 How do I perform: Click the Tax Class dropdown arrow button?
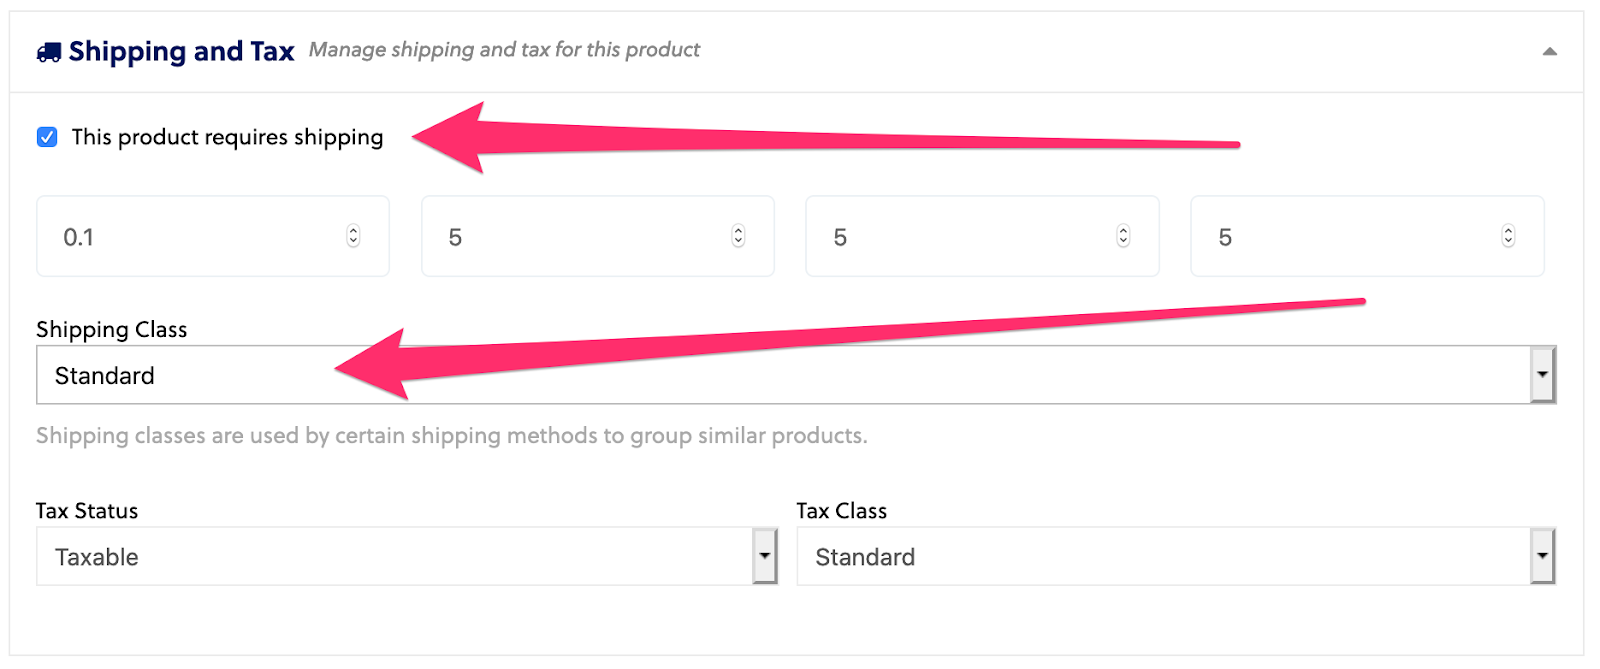click(1543, 557)
